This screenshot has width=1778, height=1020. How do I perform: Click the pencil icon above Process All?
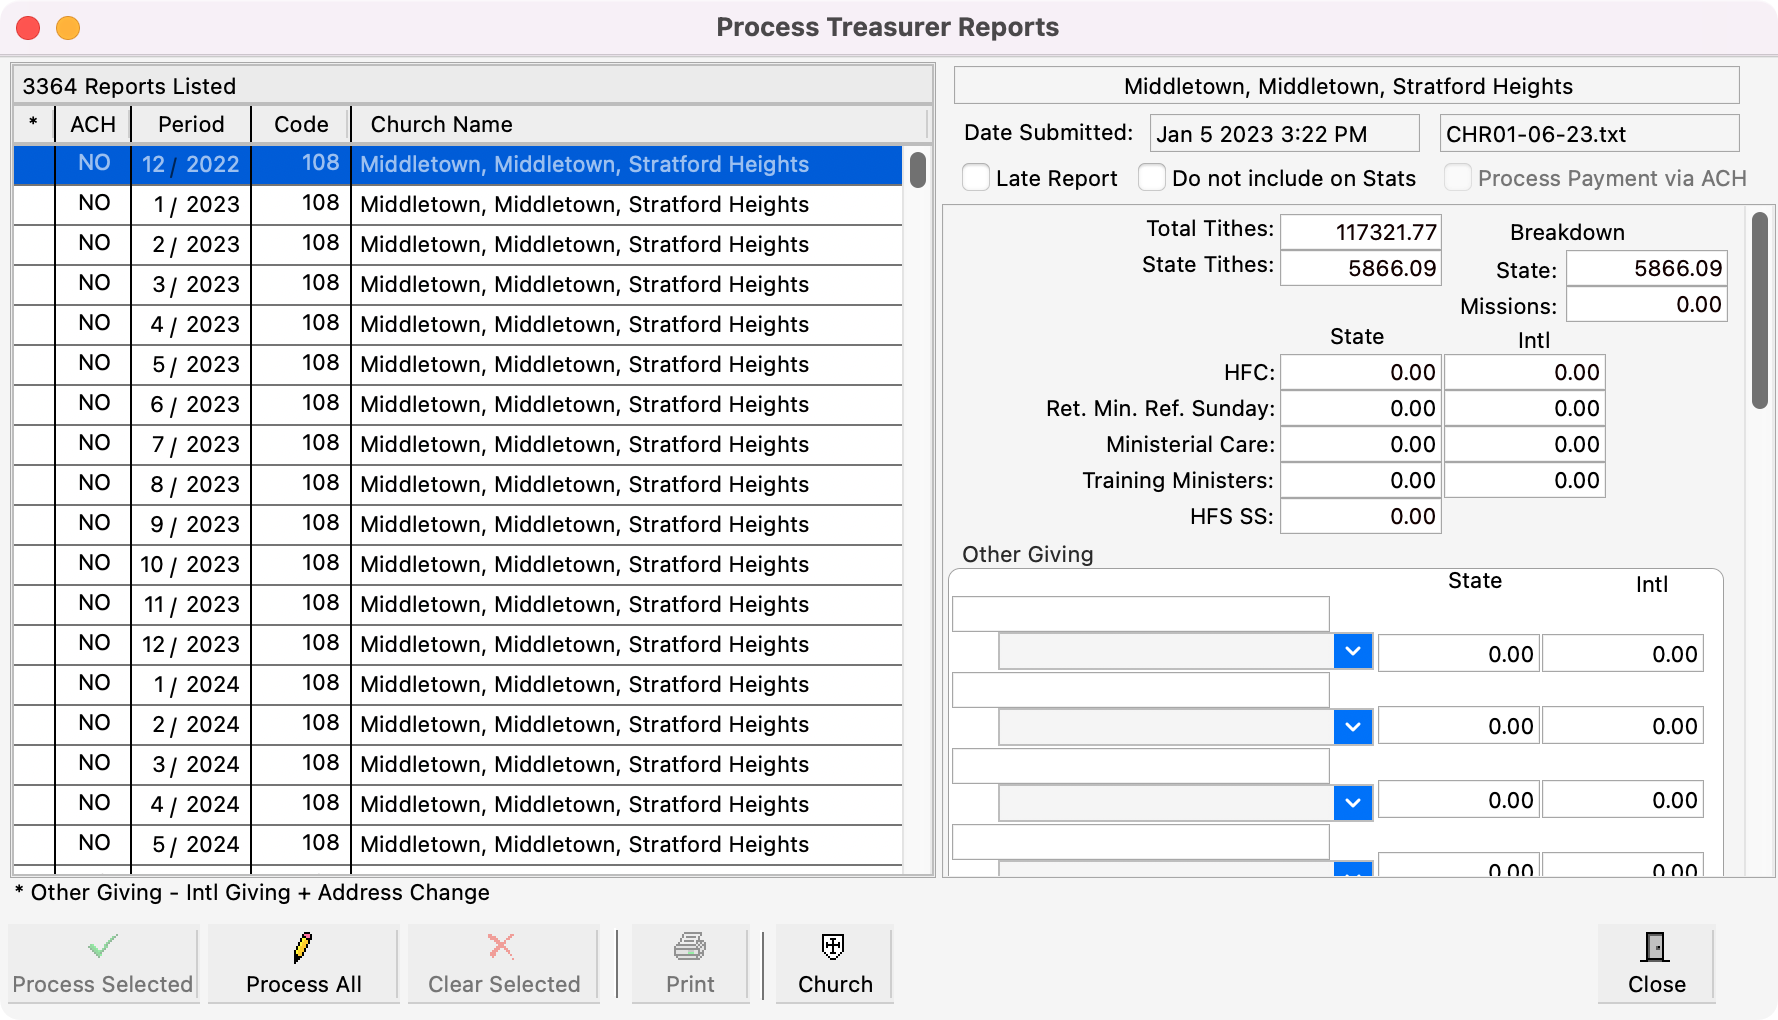(303, 946)
